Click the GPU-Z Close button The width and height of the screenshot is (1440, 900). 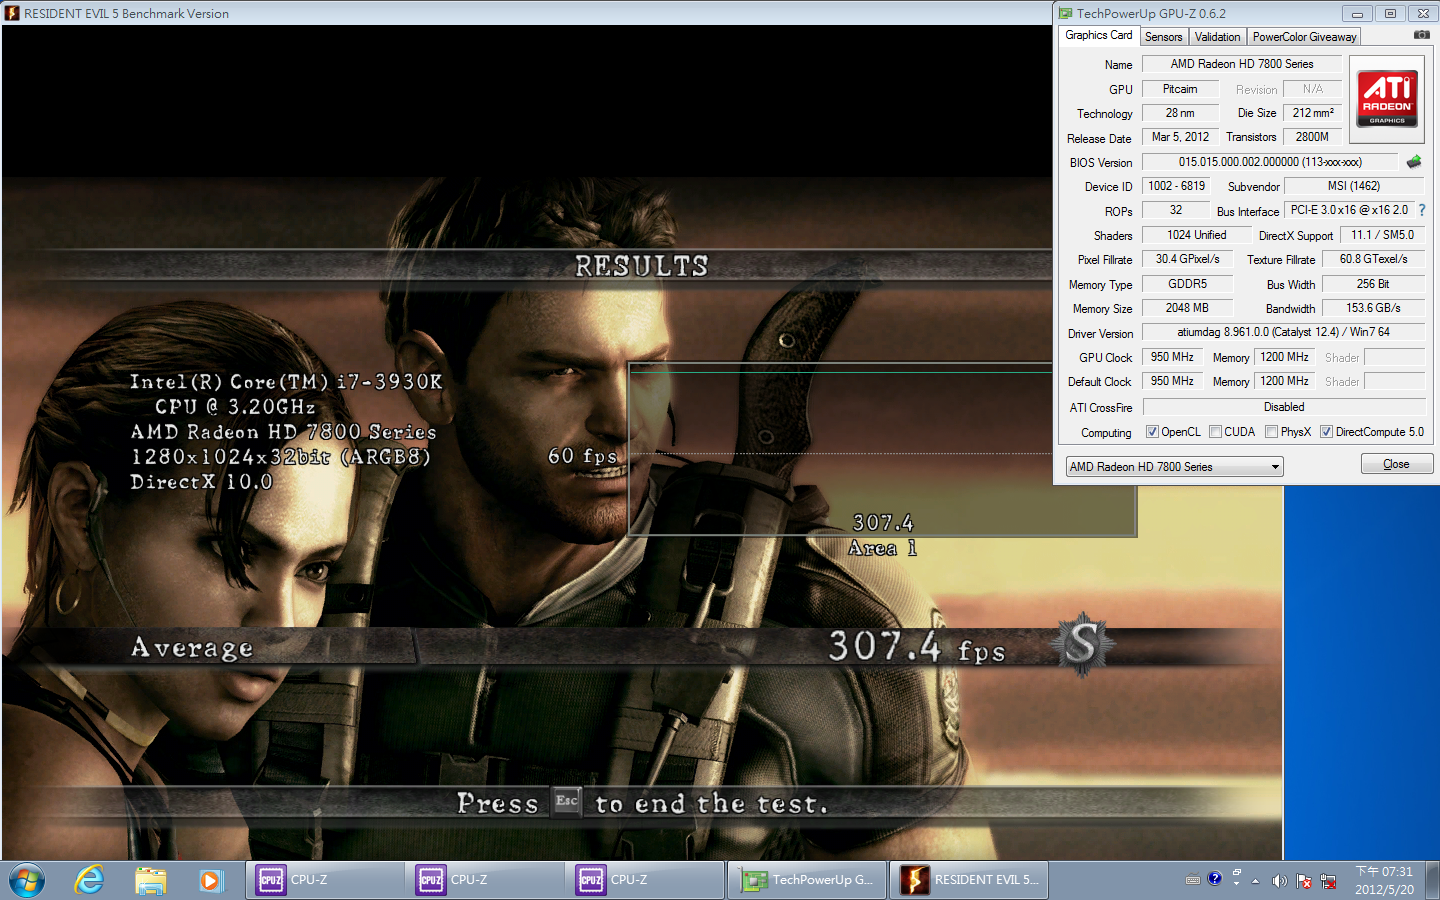[x=1396, y=464]
